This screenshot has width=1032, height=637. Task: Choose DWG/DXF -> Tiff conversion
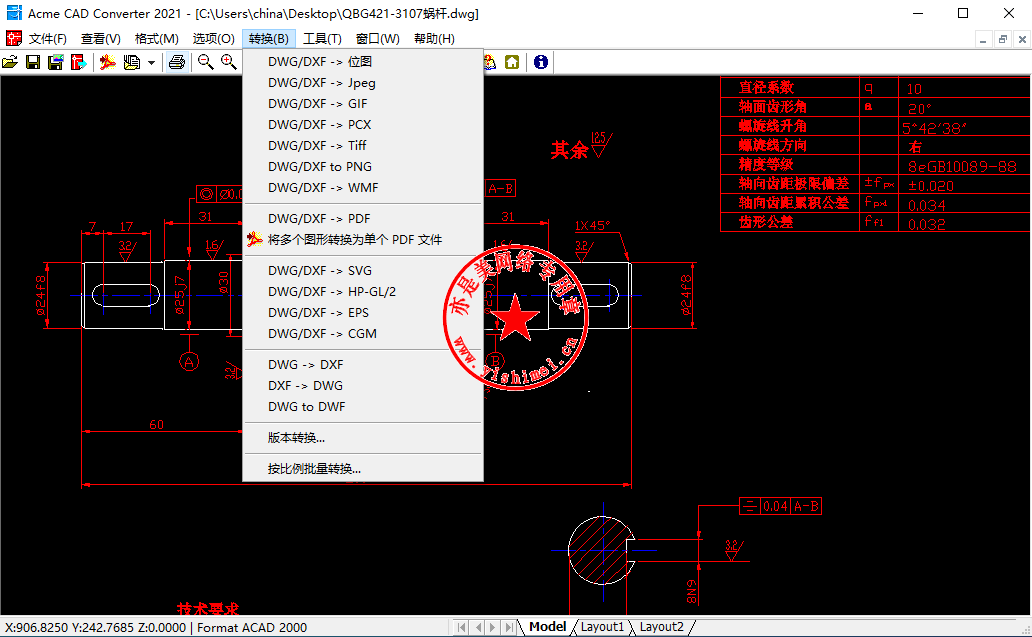[363, 146]
